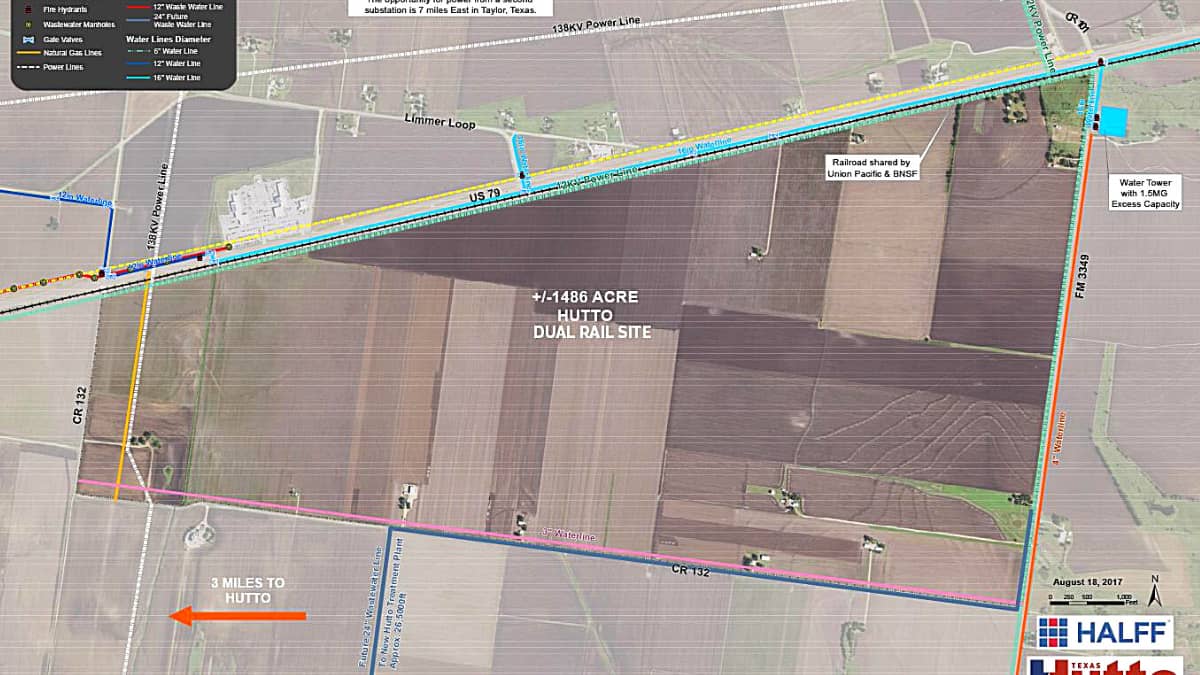The width and height of the screenshot is (1200, 675).
Task: Click the Water Tower 1.5MG callout box
Action: 1145,191
